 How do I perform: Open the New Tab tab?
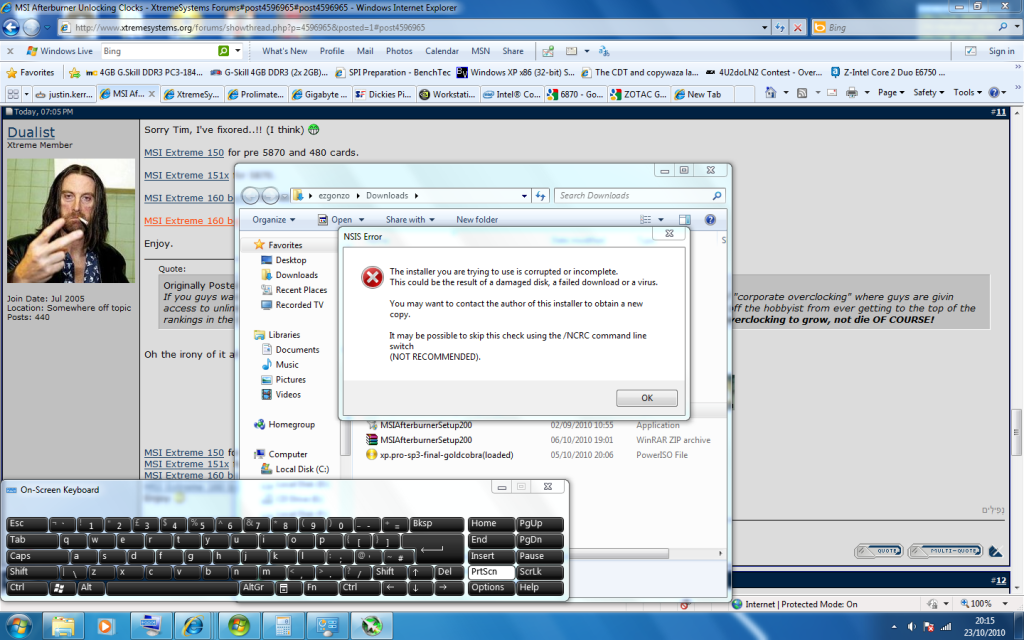pyautogui.click(x=703, y=94)
